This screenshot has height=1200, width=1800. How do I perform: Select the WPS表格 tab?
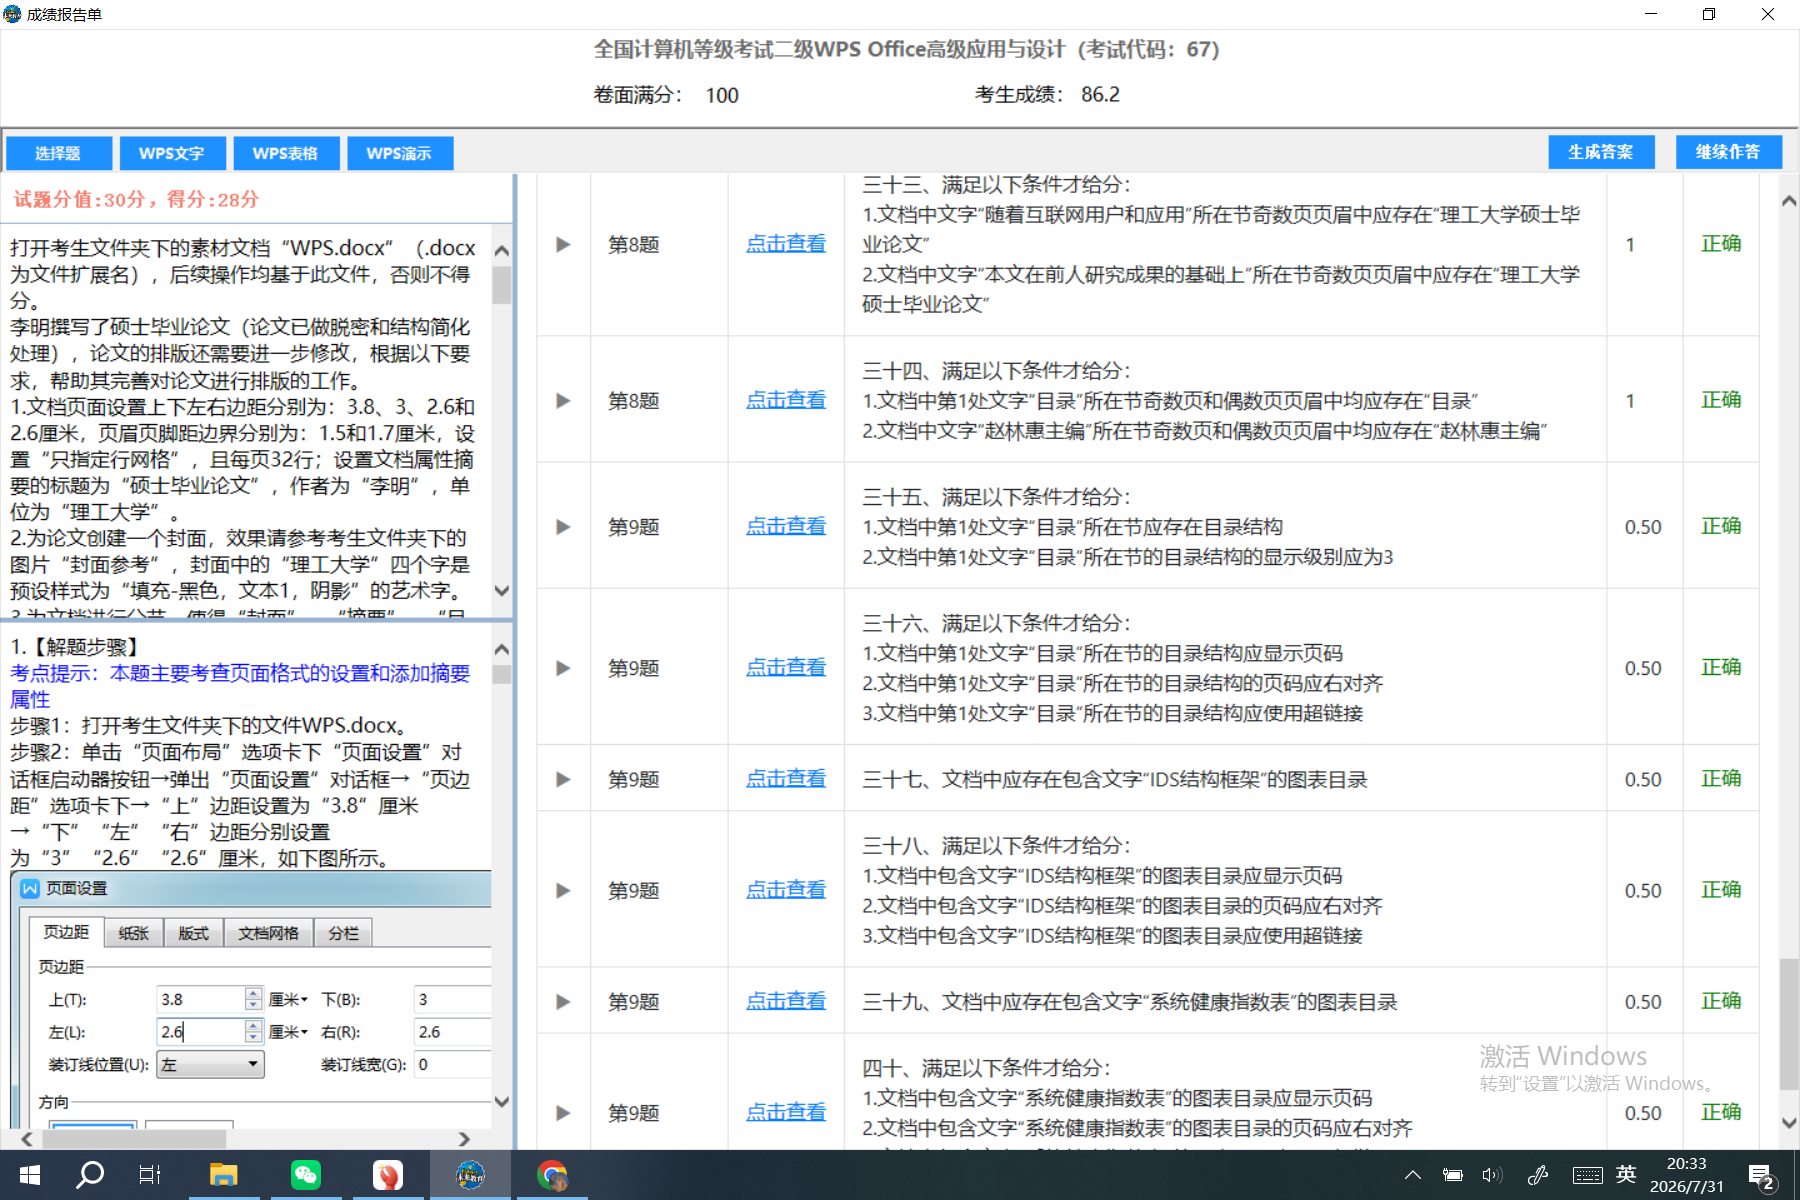pyautogui.click(x=286, y=153)
